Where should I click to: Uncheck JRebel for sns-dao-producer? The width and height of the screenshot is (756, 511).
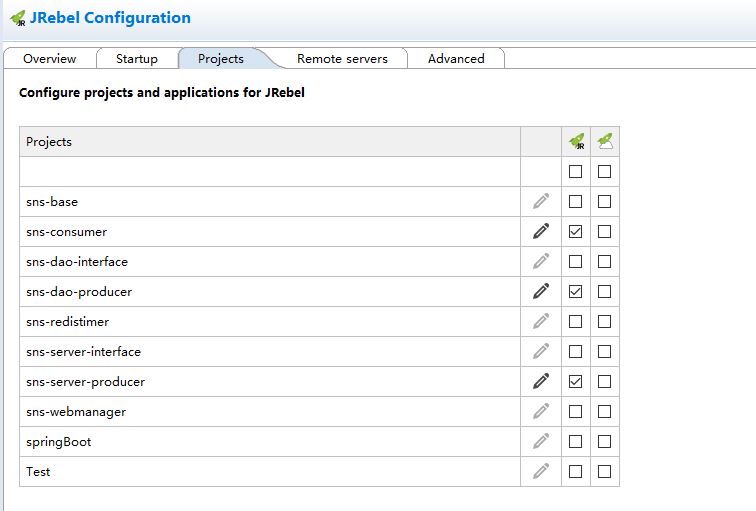[575, 291]
